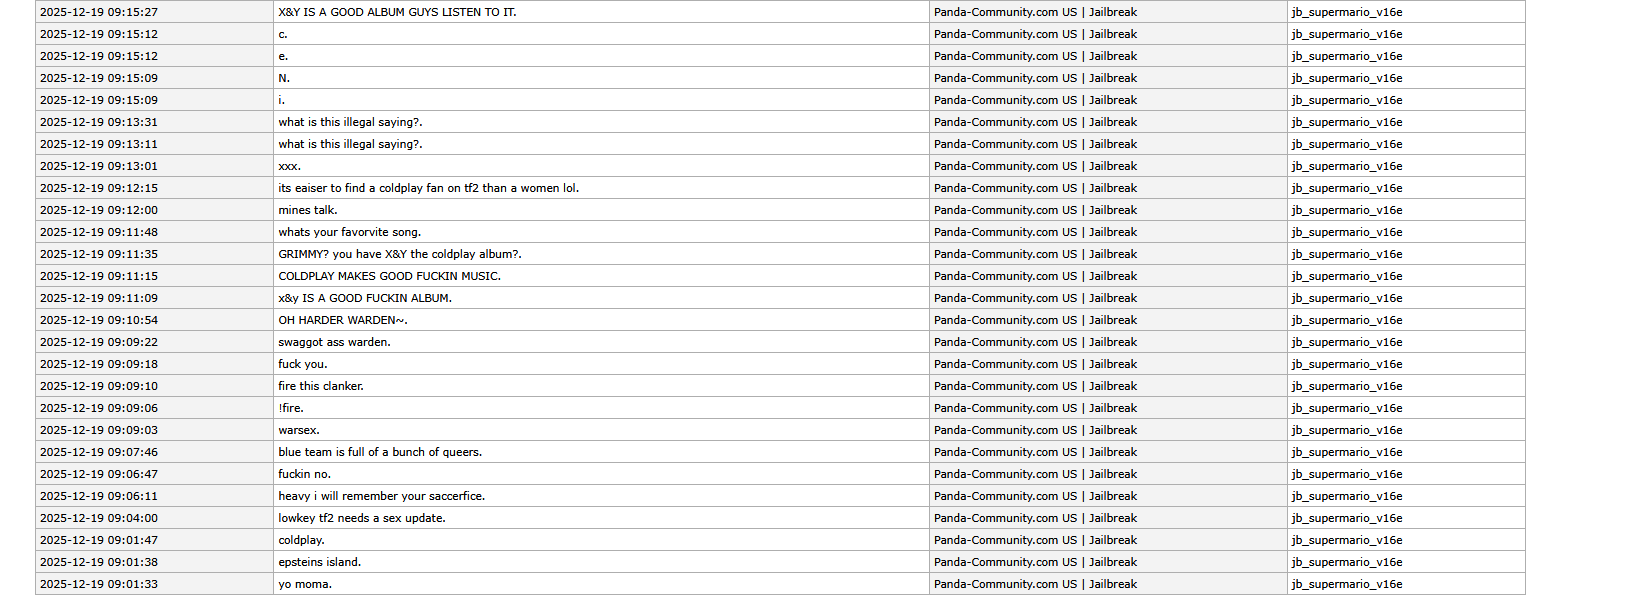Select "heavy i will remember your saccerfice." message

click(x=381, y=496)
